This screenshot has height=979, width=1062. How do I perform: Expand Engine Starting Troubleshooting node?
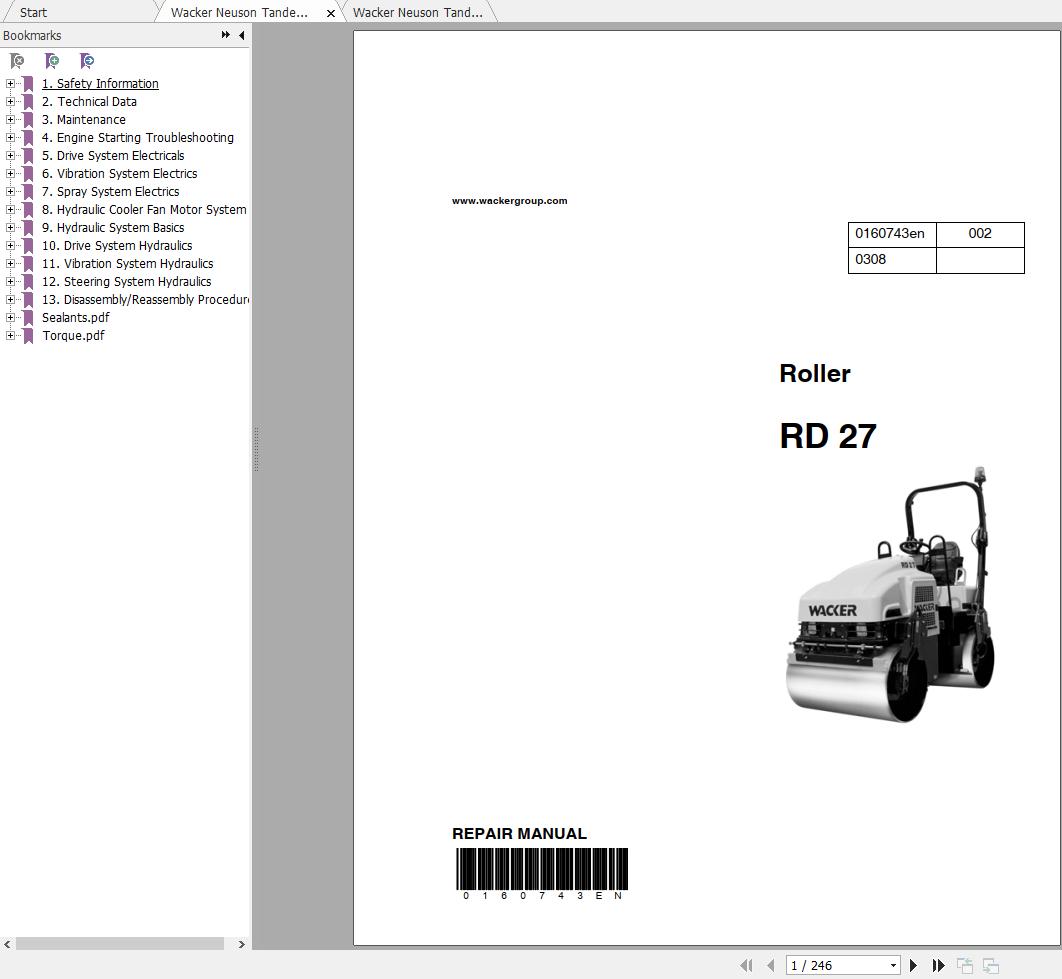pyautogui.click(x=10, y=138)
